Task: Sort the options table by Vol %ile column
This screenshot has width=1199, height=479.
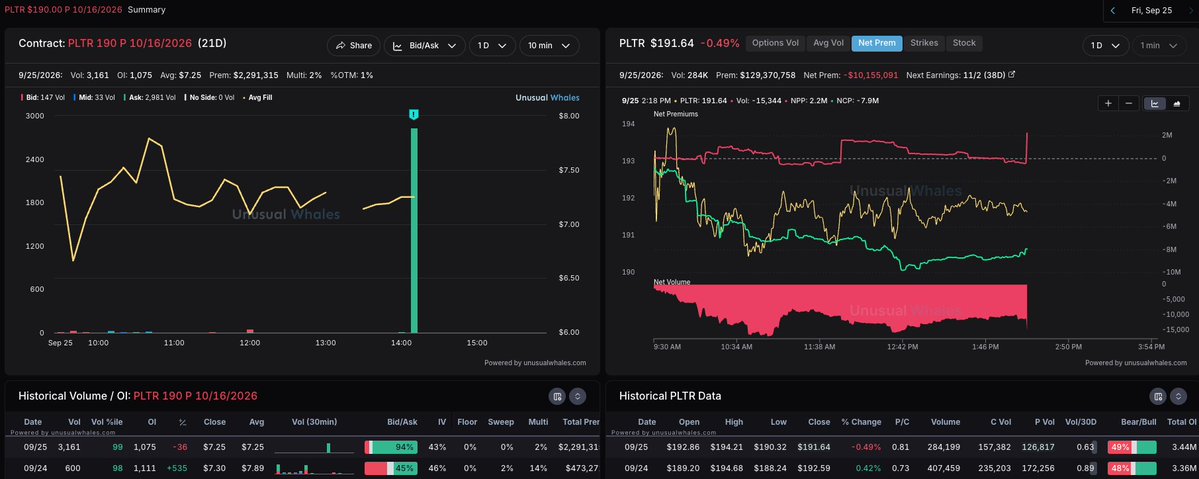Action: pyautogui.click(x=107, y=422)
